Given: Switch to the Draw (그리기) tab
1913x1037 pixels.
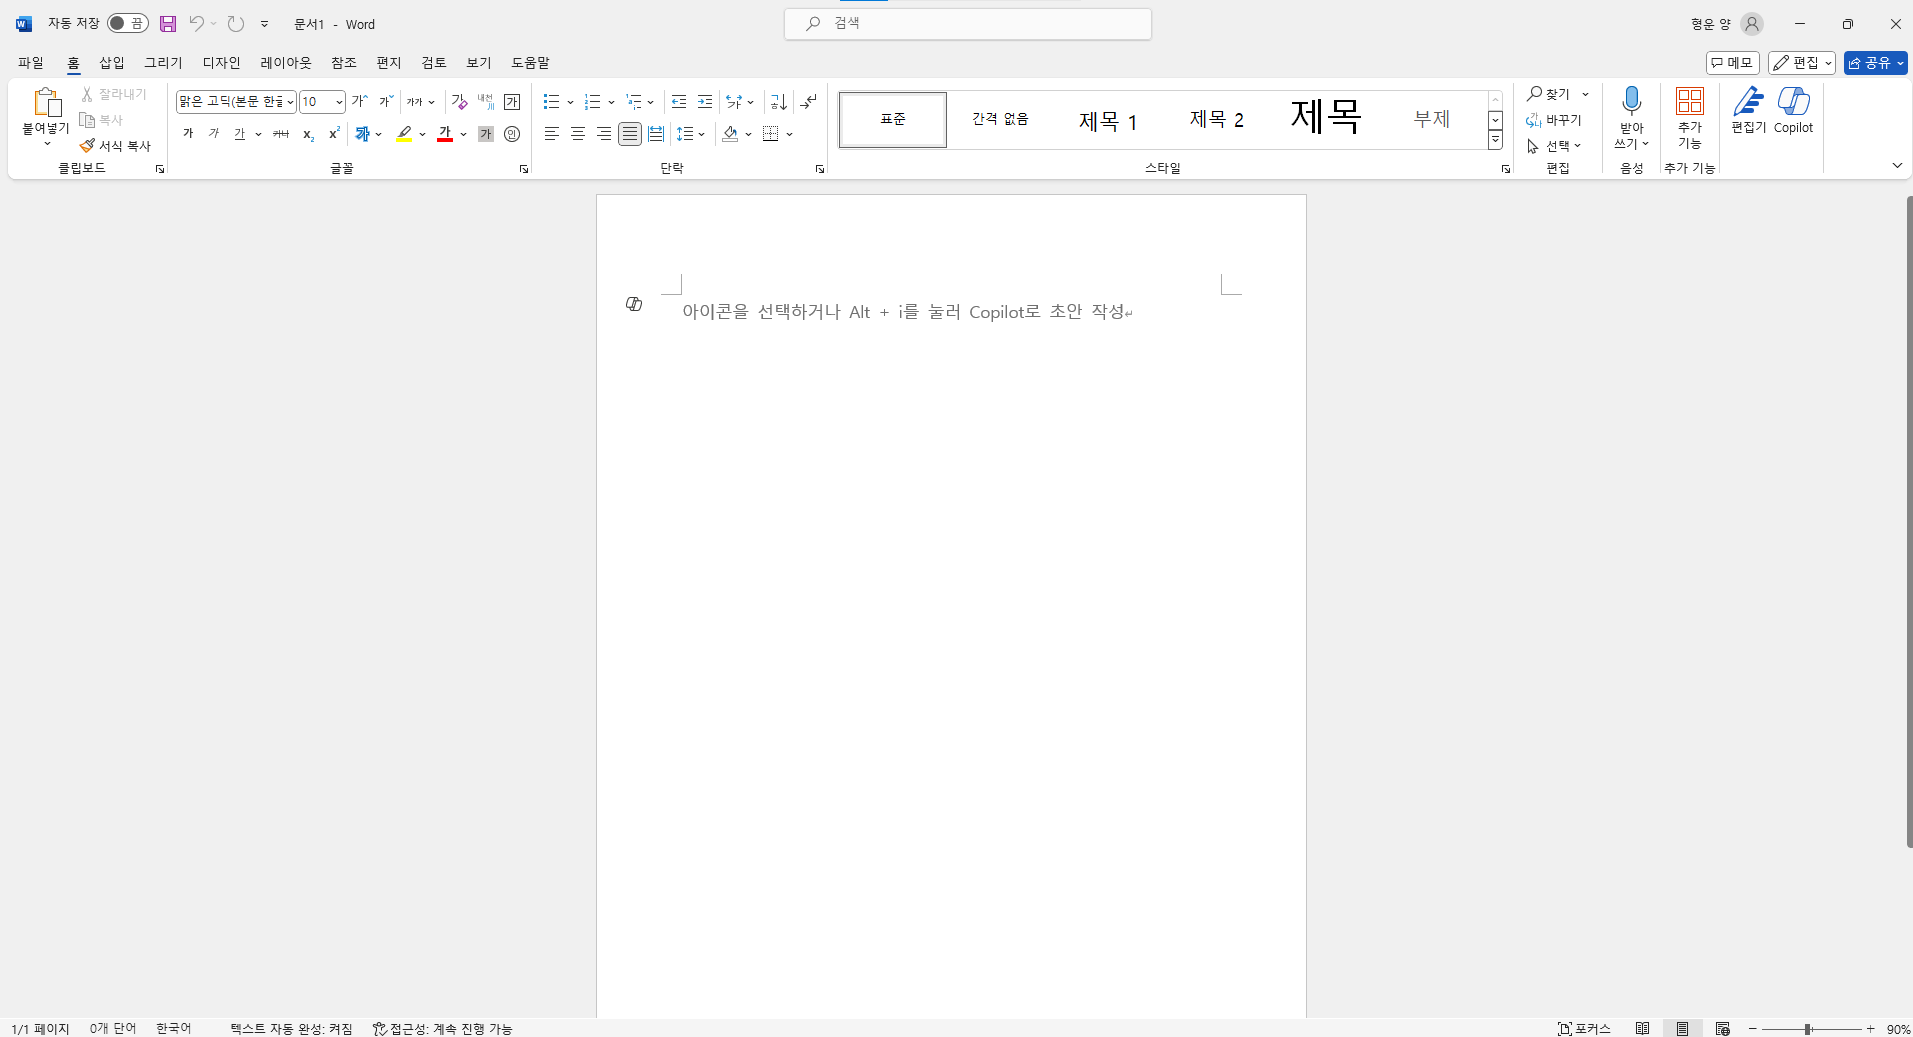Looking at the screenshot, I should [x=163, y=62].
